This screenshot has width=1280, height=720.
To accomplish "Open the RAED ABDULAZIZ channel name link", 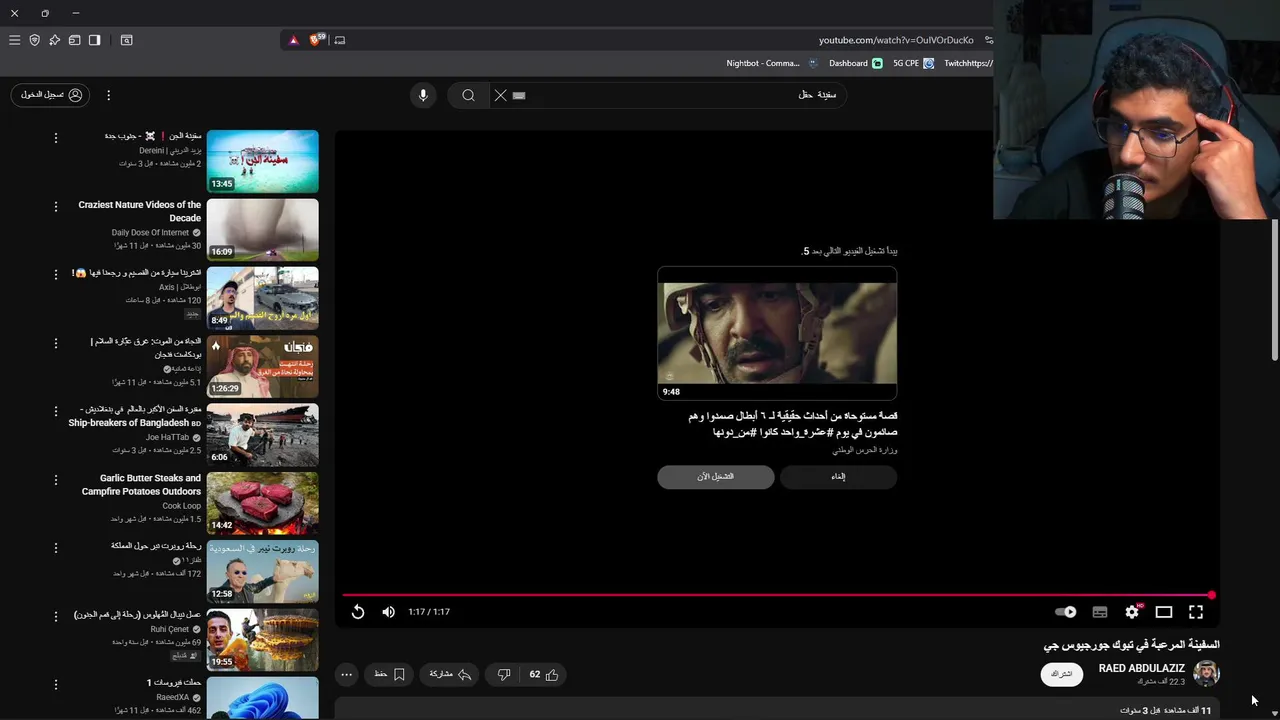I will click(1141, 668).
